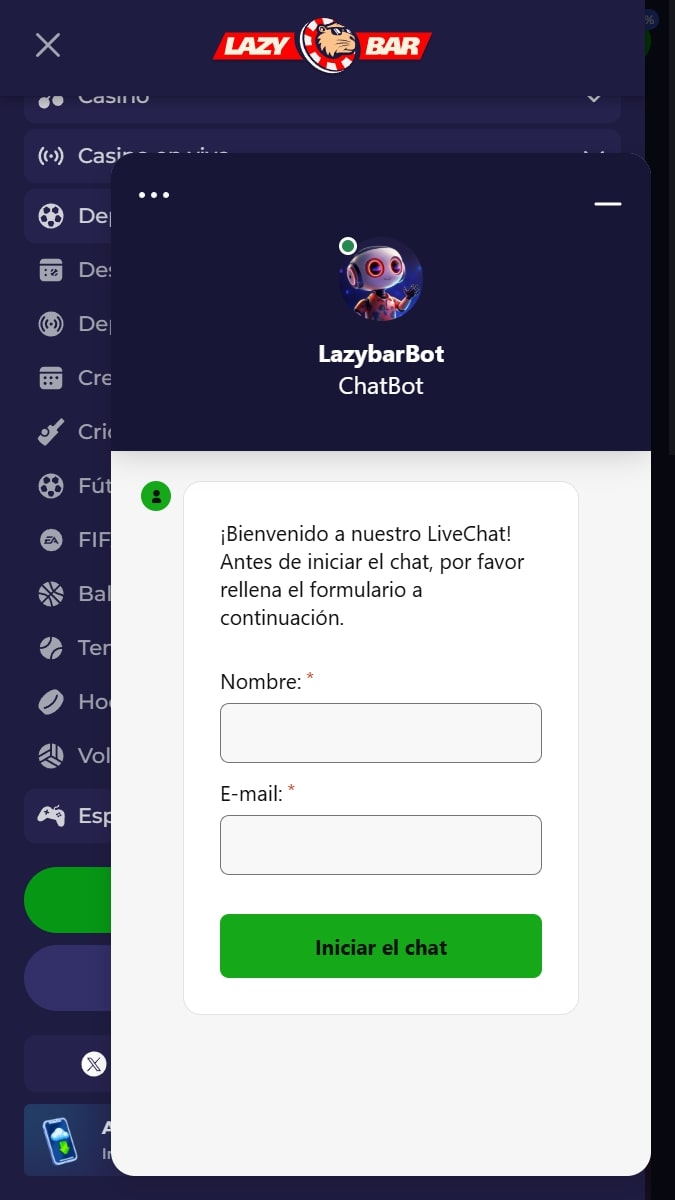
Task: Select the soccer ball sports icon
Action: point(50,216)
